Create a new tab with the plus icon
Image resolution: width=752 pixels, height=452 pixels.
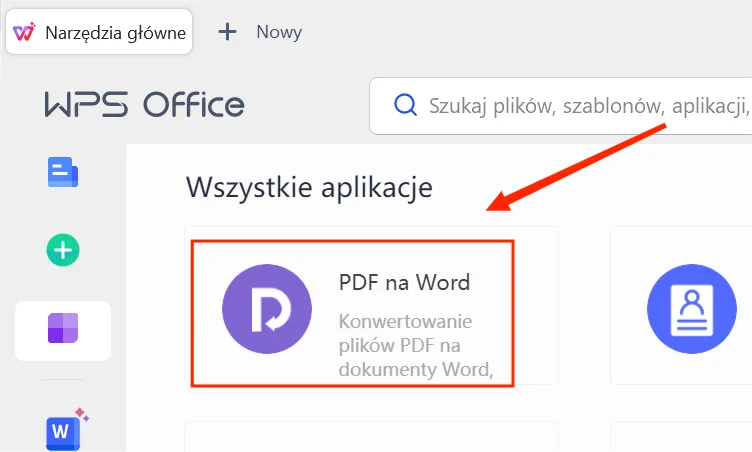tap(227, 32)
